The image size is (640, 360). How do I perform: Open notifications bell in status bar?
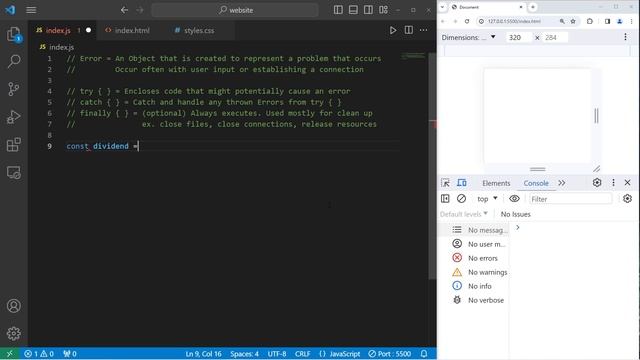[x=424, y=354]
